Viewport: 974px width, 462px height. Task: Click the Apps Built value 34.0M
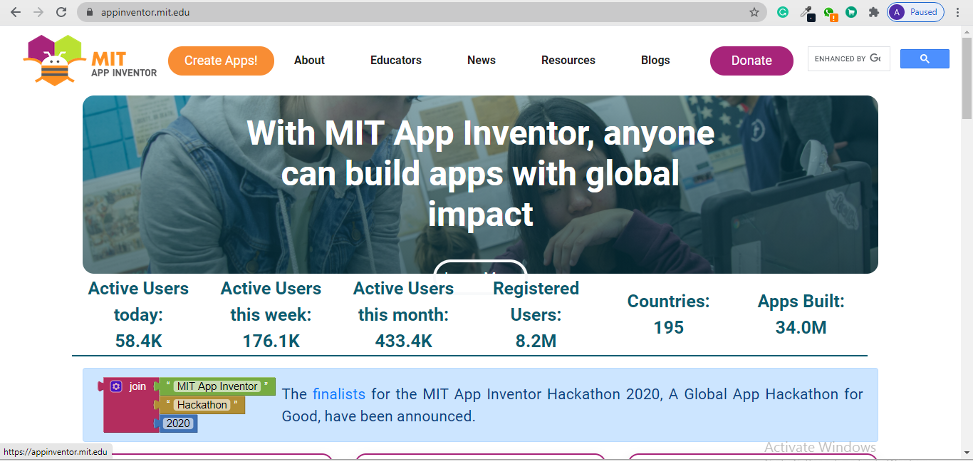click(801, 327)
